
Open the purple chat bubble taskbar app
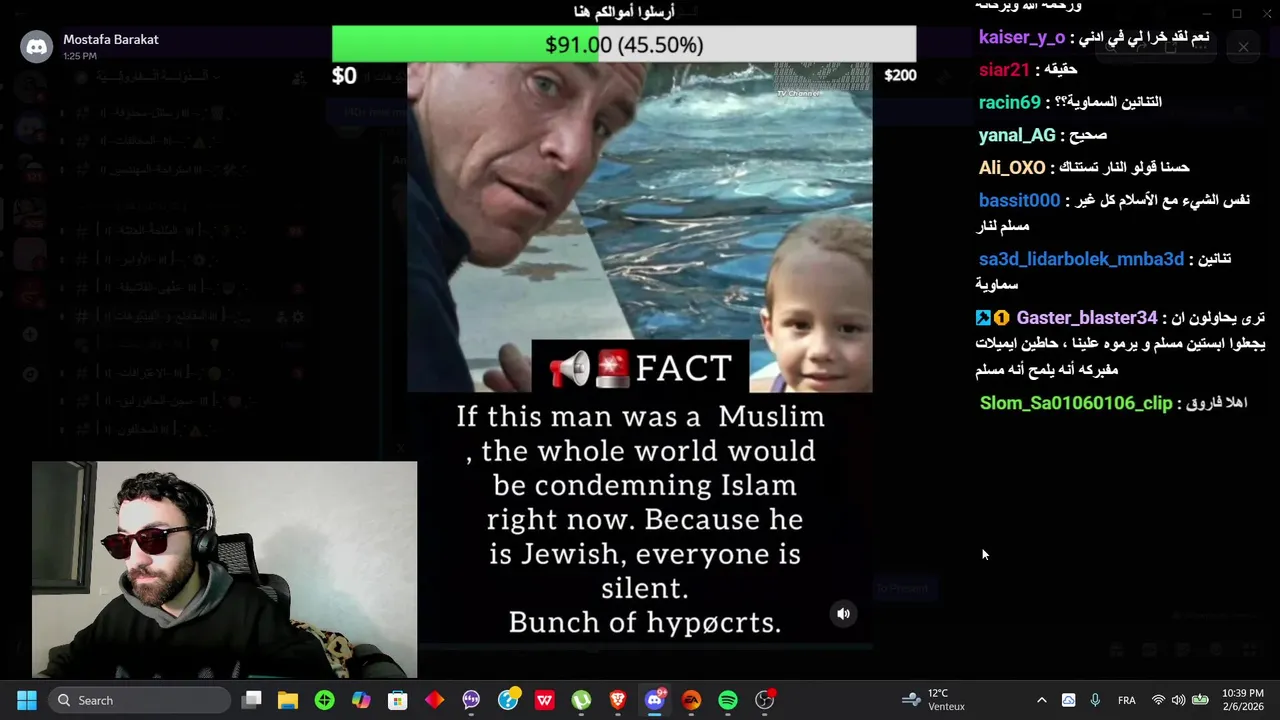(471, 700)
